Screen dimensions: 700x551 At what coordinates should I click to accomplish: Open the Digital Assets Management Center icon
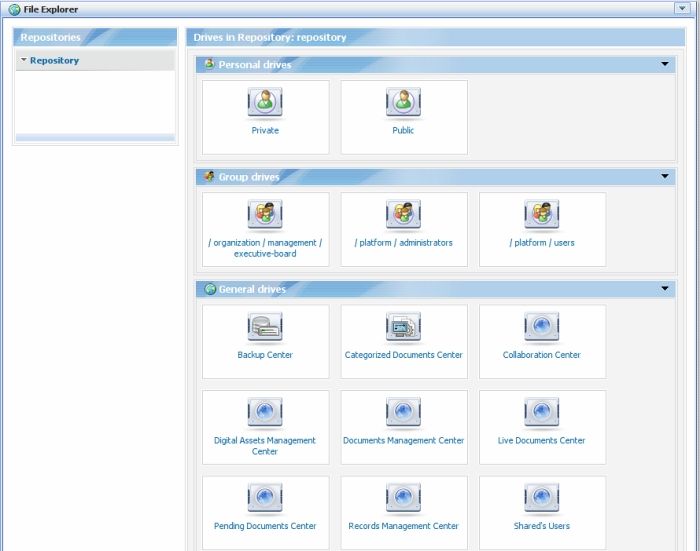[x=265, y=413]
